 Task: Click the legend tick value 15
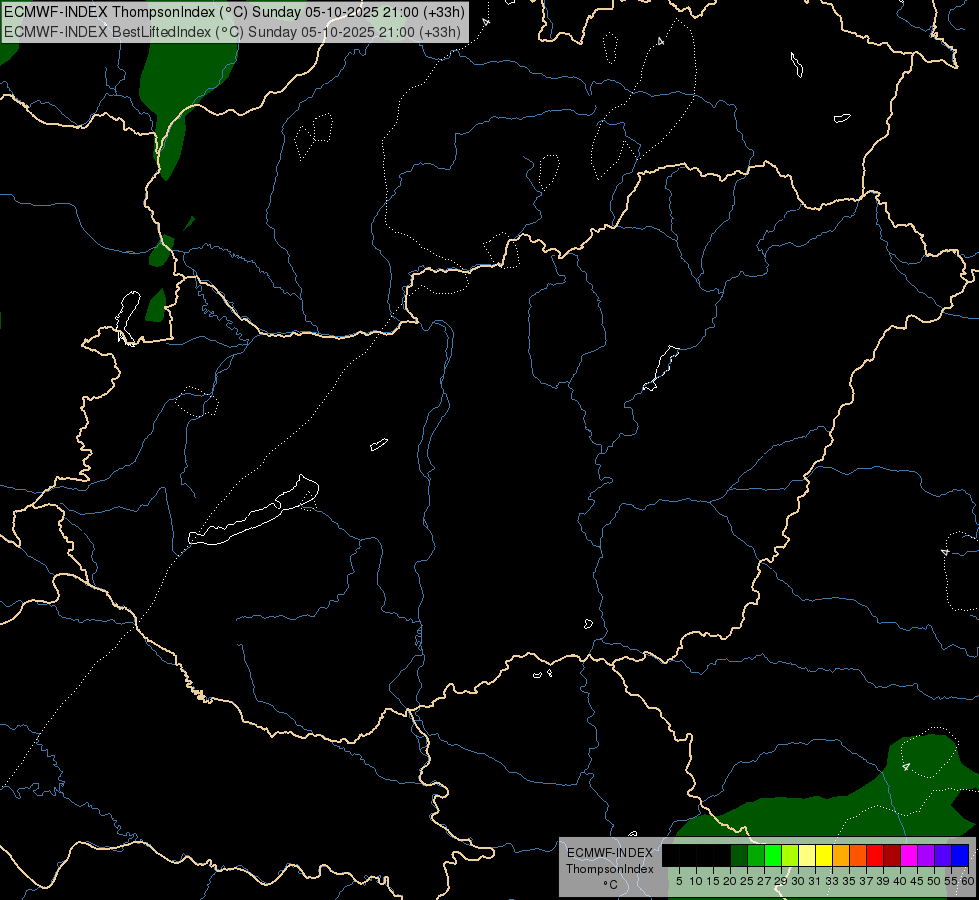tap(713, 881)
